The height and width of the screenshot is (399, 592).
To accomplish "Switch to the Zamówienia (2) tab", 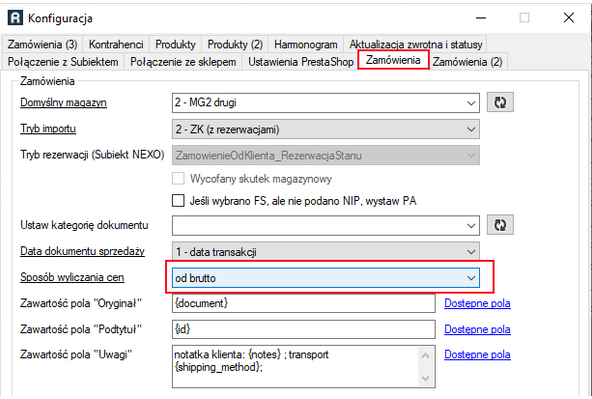I will pos(467,62).
